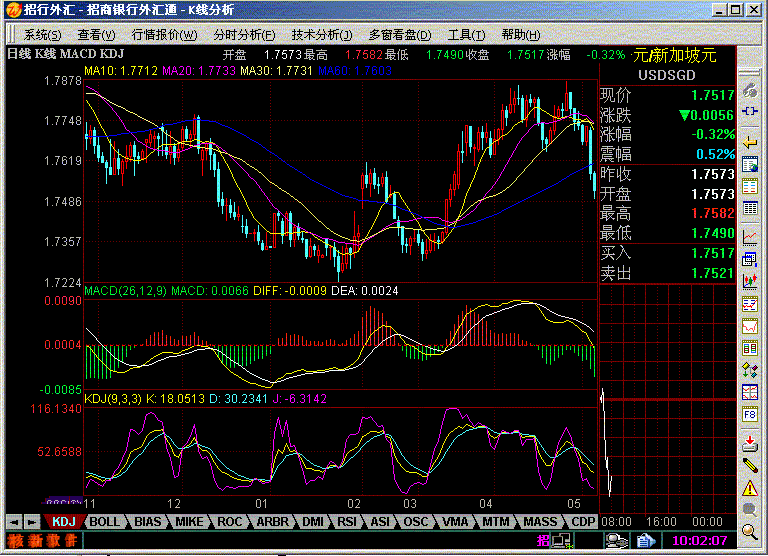768x556 pixels.
Task: Click the MA10: 1.7712 value
Action: tap(121, 71)
